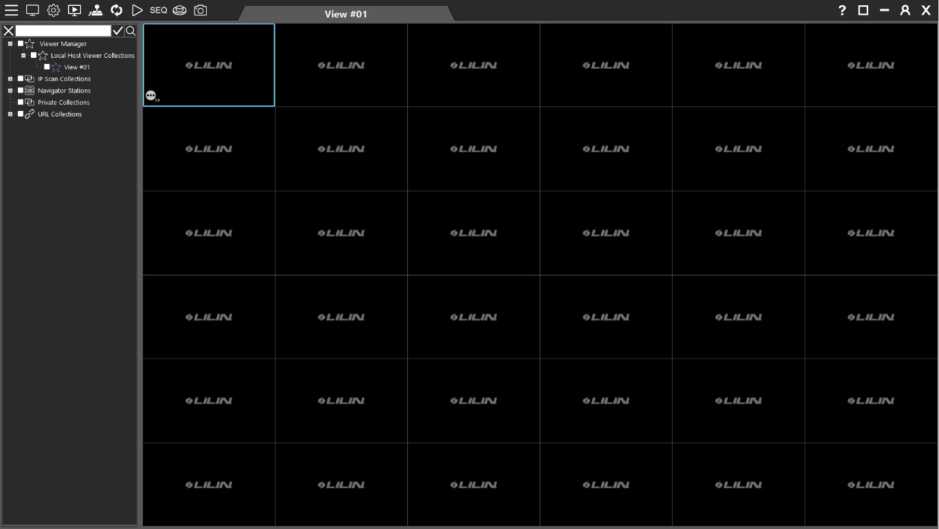Start sequence mode with SEQ button
This screenshot has height=529, width=939.
pos(158,10)
